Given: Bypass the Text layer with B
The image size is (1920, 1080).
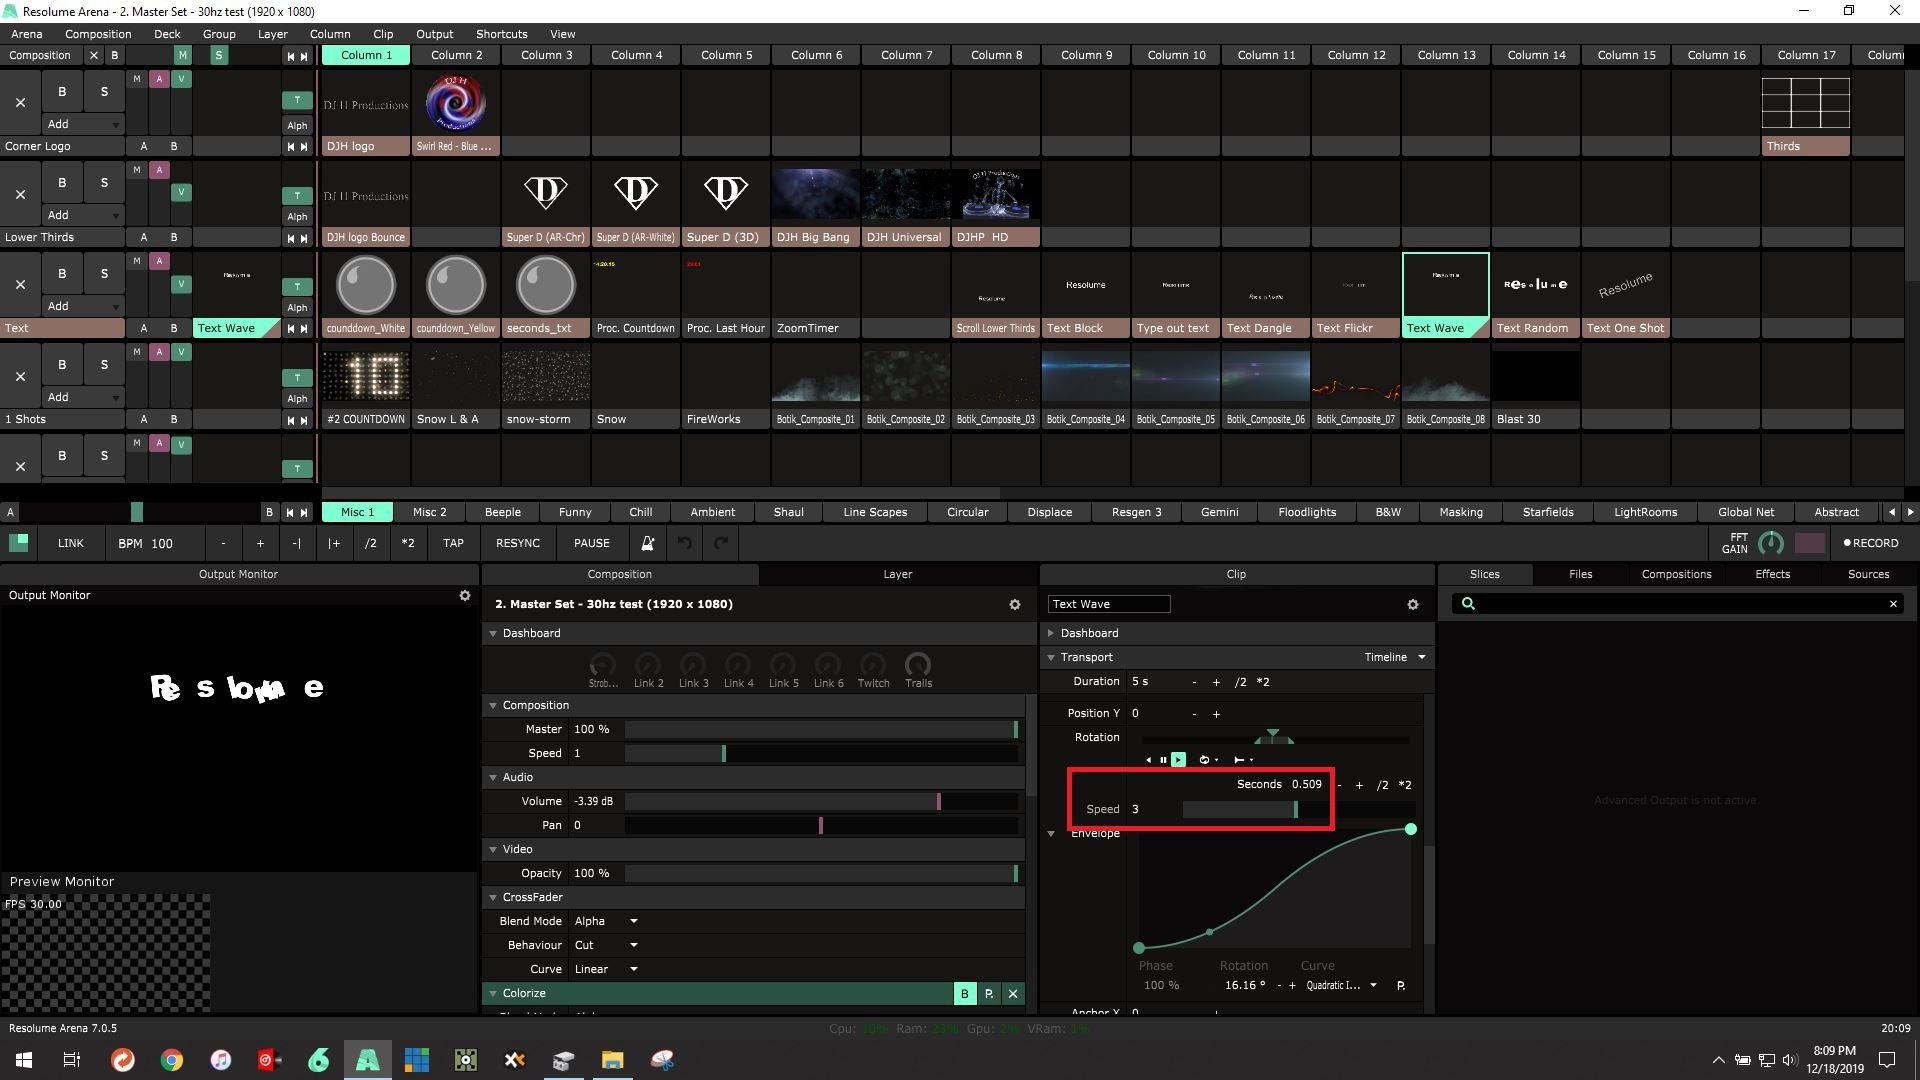Looking at the screenshot, I should [62, 274].
